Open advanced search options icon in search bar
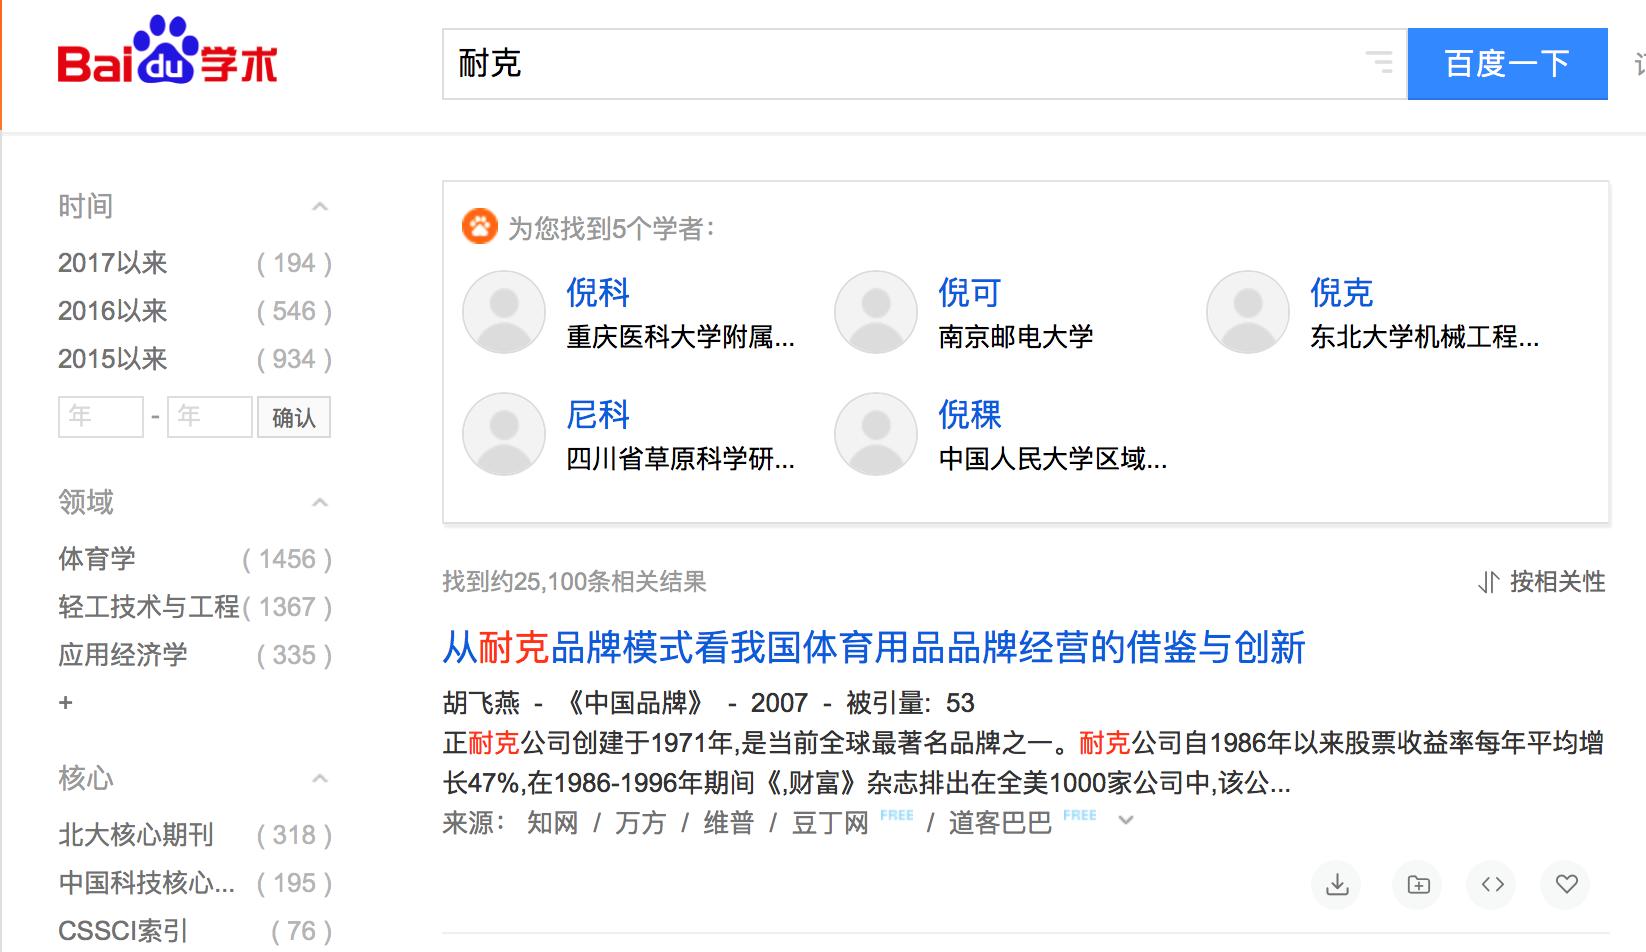The image size is (1646, 952). coord(1381,63)
